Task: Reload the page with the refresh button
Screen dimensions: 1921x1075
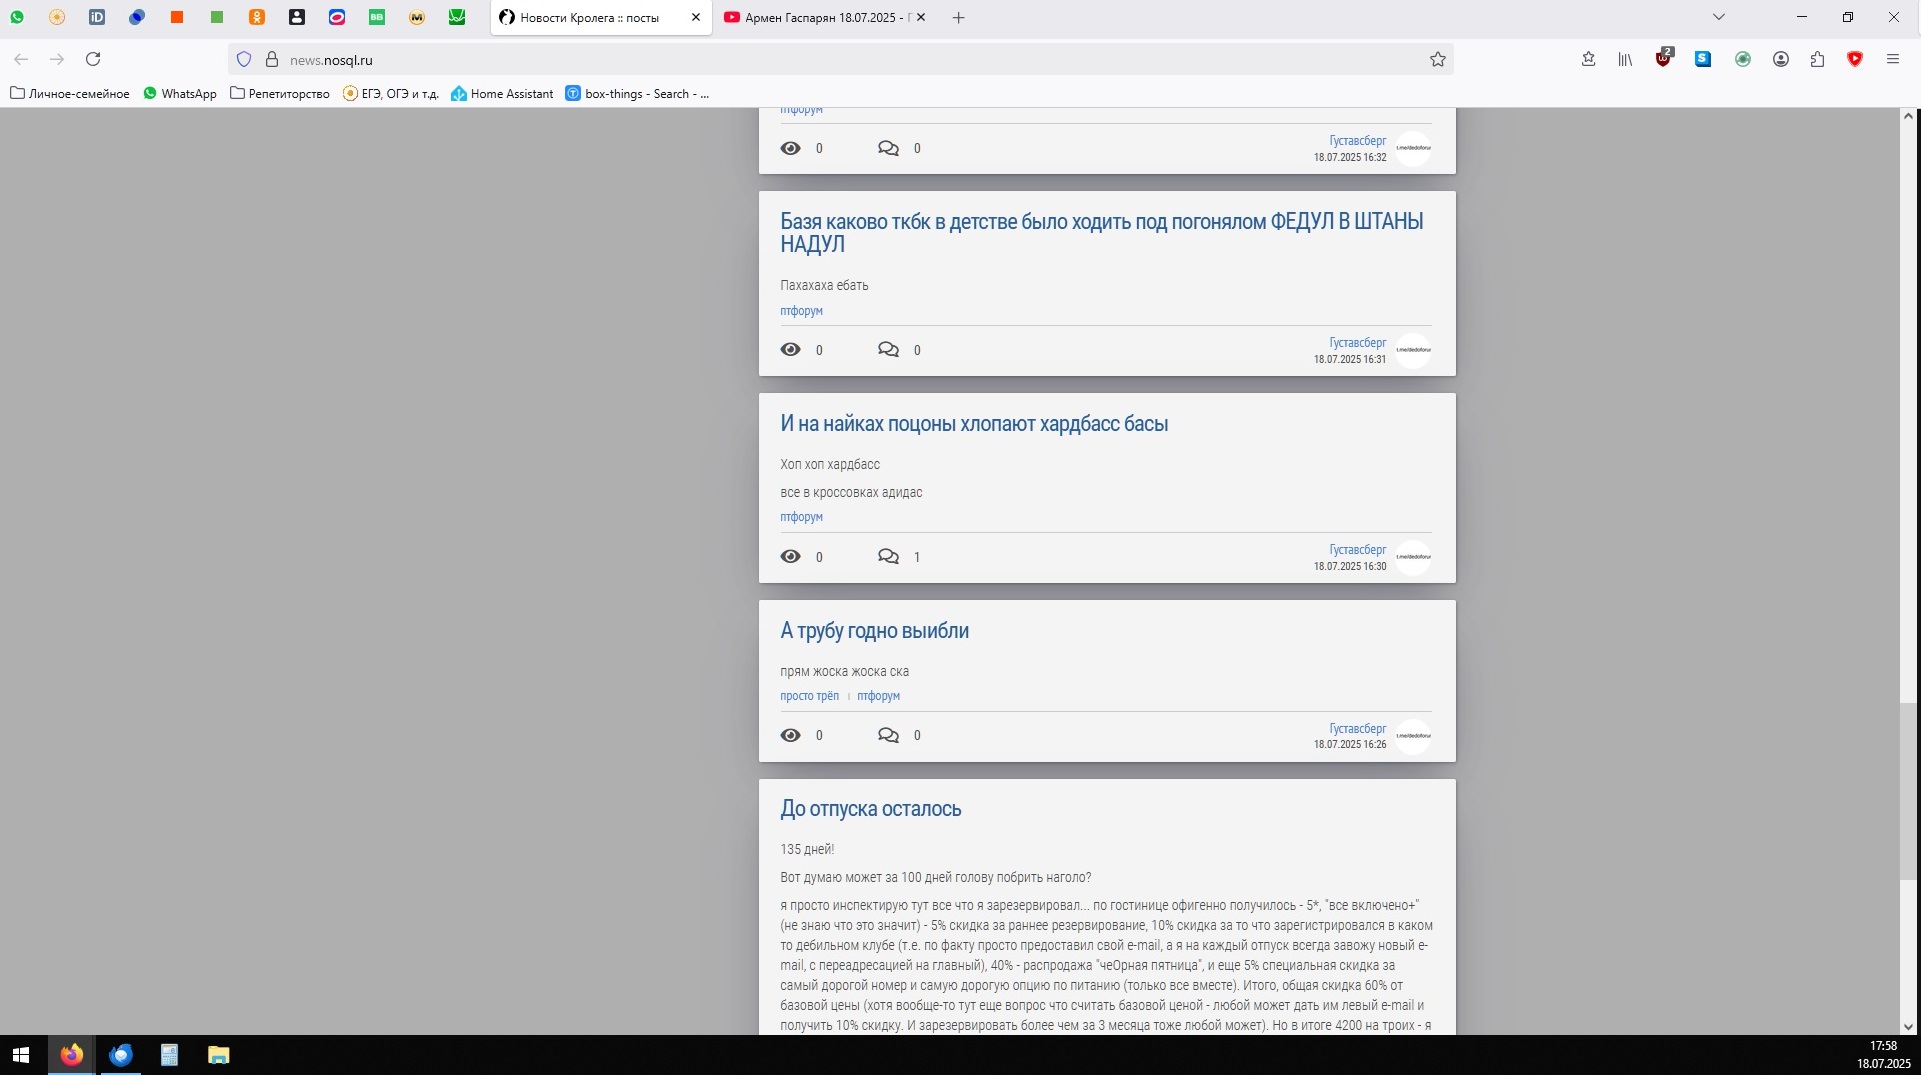Action: pyautogui.click(x=93, y=60)
